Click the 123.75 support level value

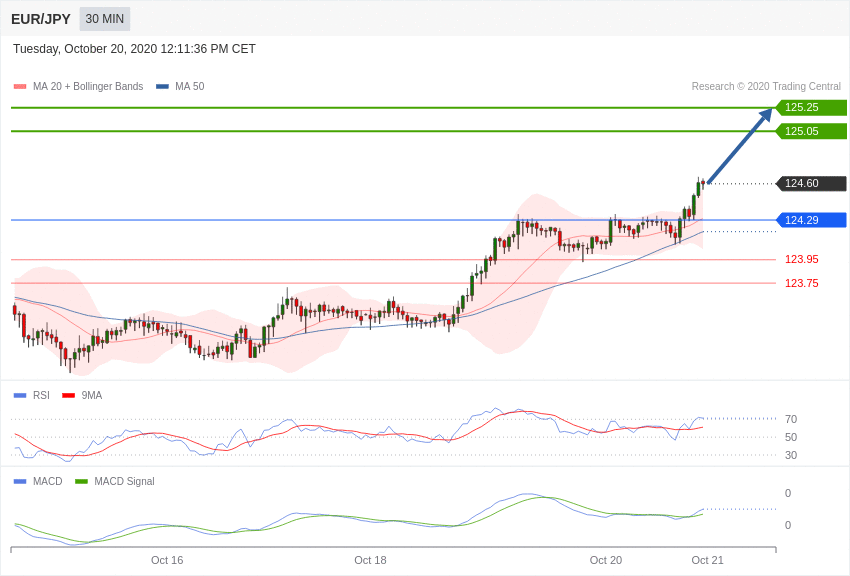coord(802,283)
